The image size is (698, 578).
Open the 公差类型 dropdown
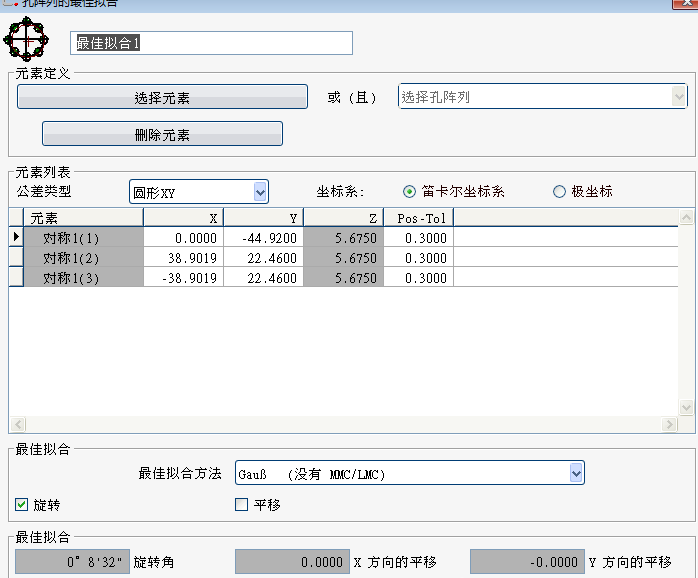[260, 192]
